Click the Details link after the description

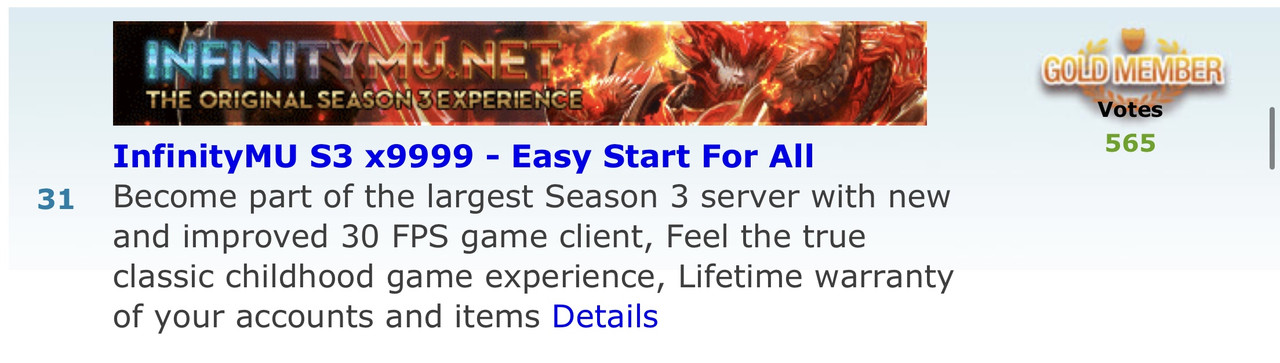pos(605,317)
